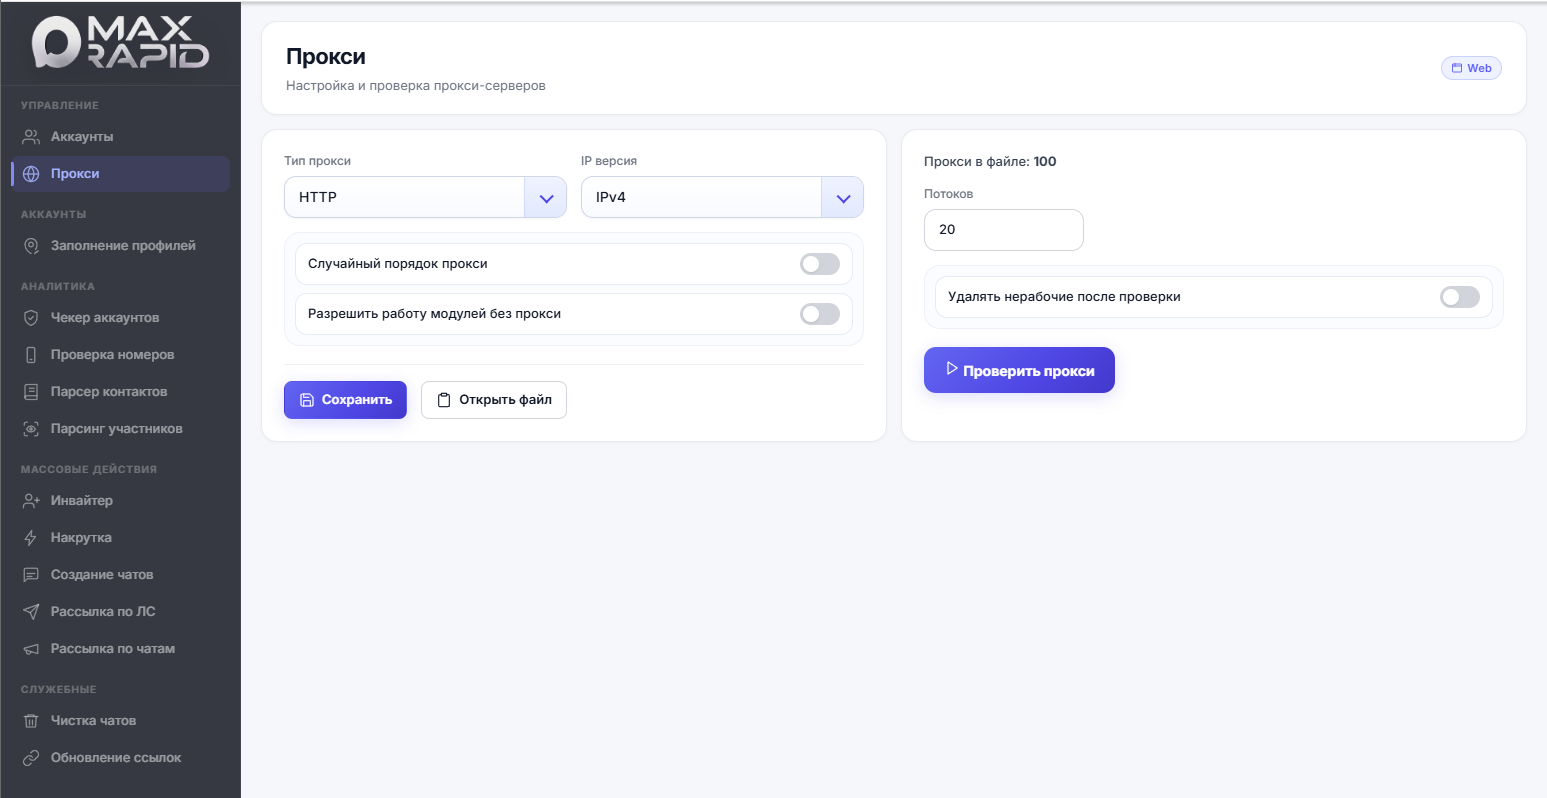Image resolution: width=1547 pixels, height=798 pixels.
Task: Open the Тип прокси HTTP dropdown
Action: (x=425, y=198)
